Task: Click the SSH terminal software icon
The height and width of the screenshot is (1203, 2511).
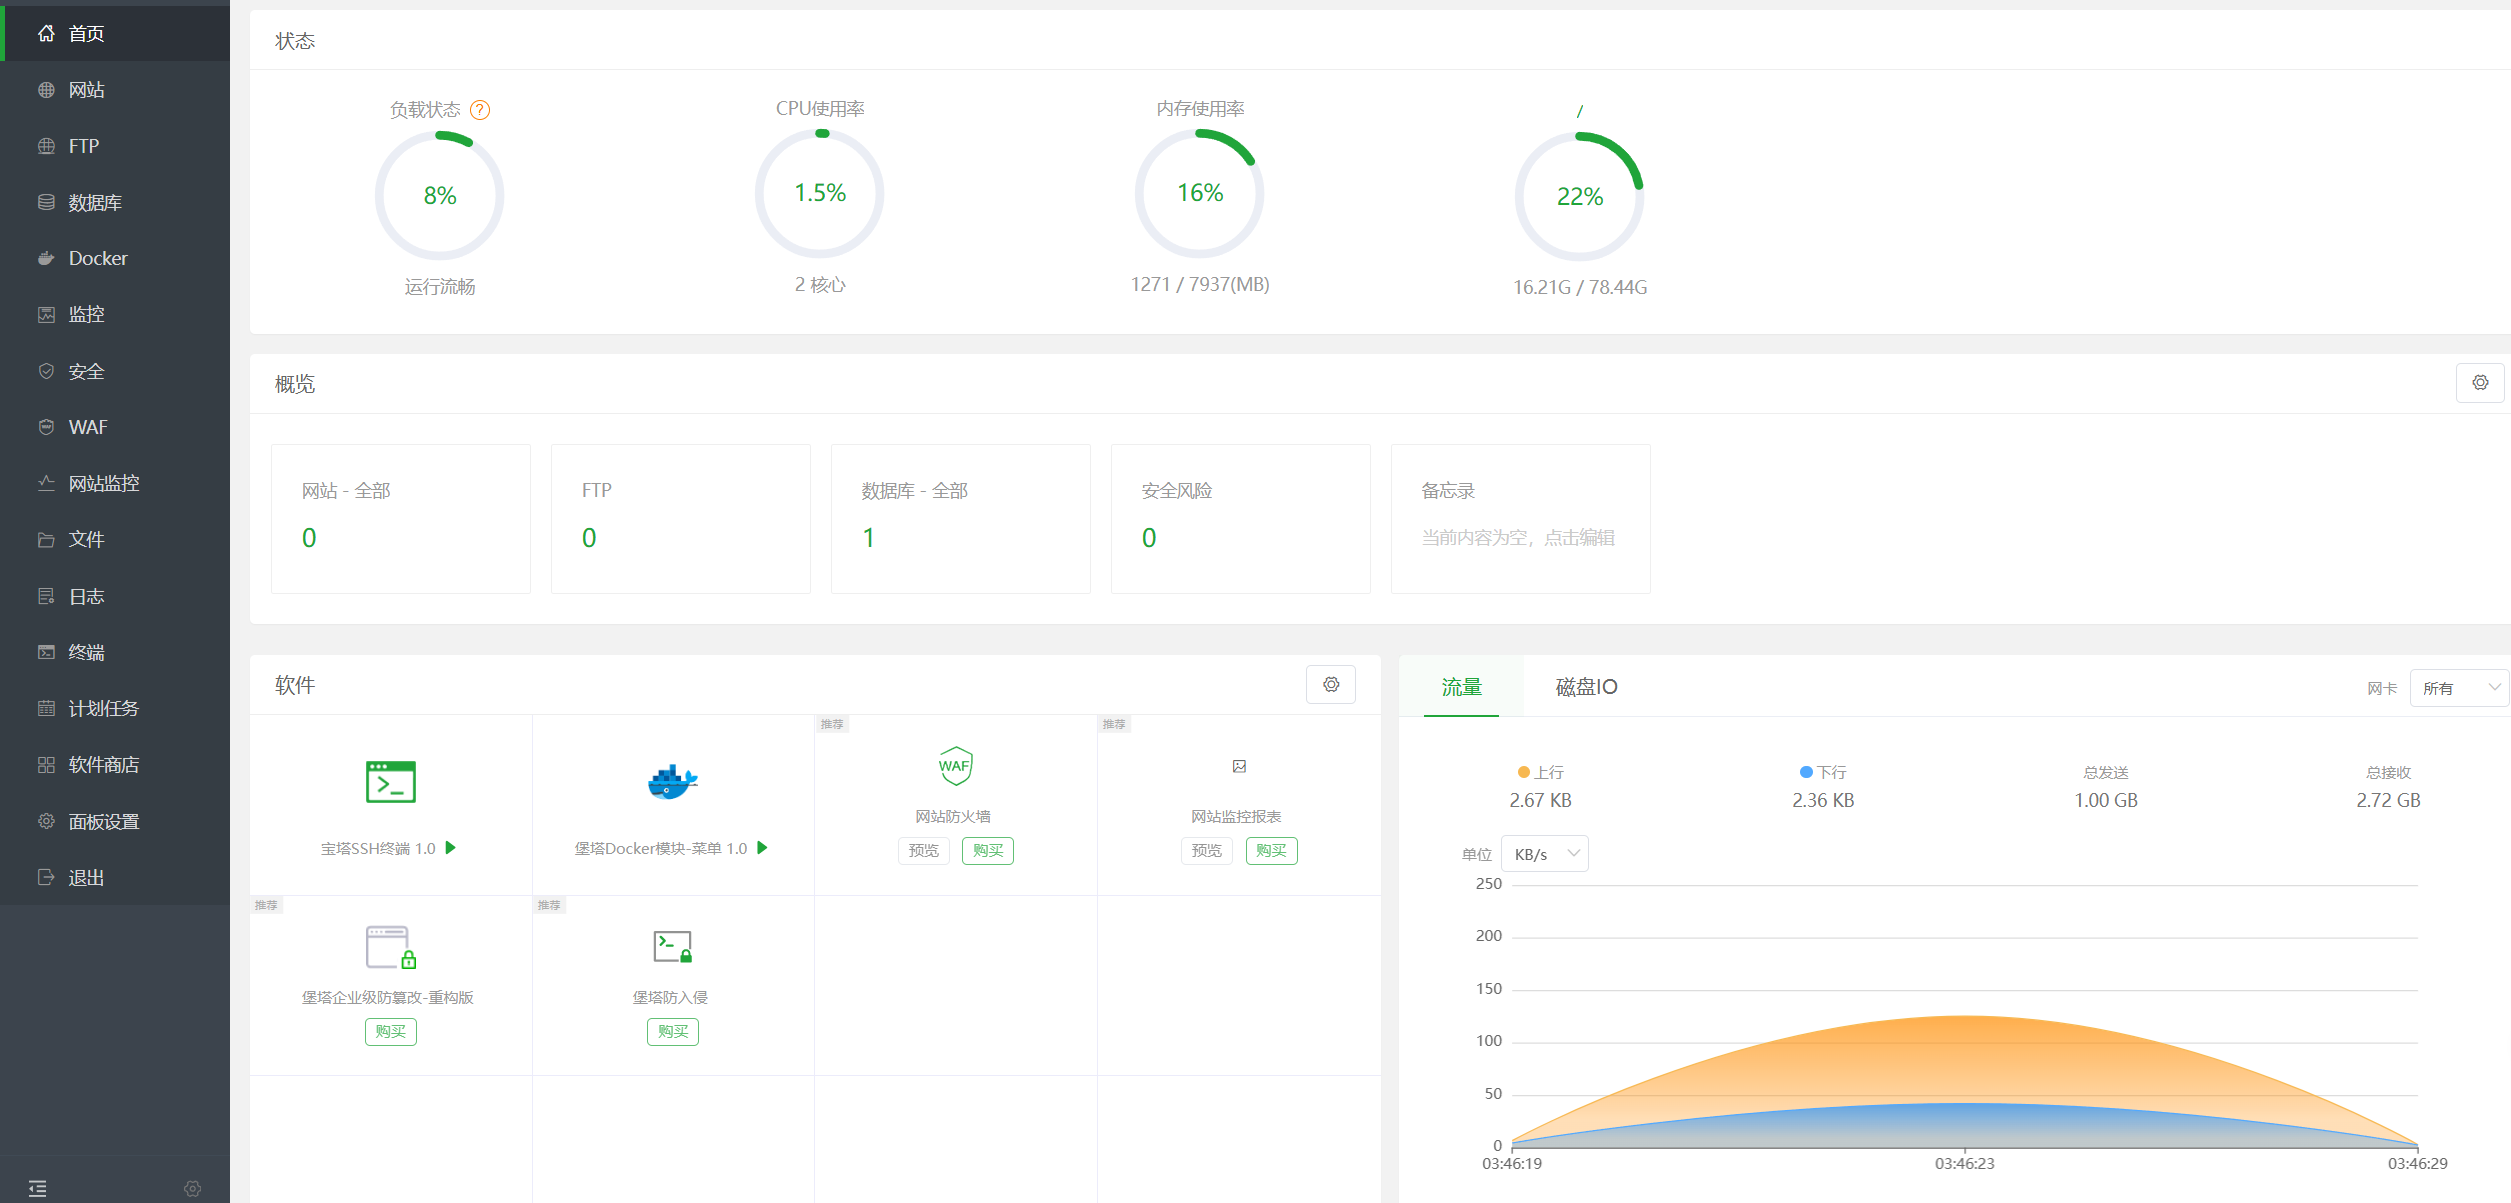Action: pyautogui.click(x=390, y=782)
